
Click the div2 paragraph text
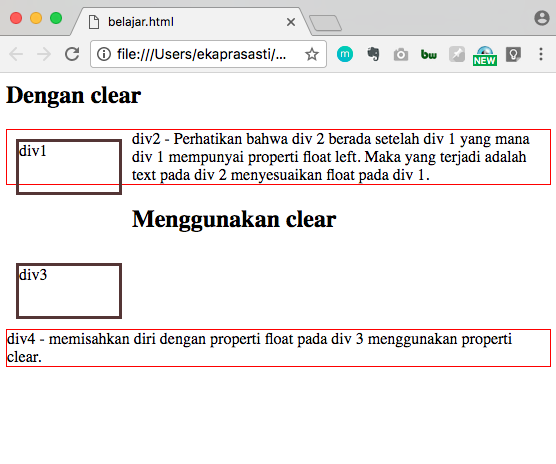330,157
